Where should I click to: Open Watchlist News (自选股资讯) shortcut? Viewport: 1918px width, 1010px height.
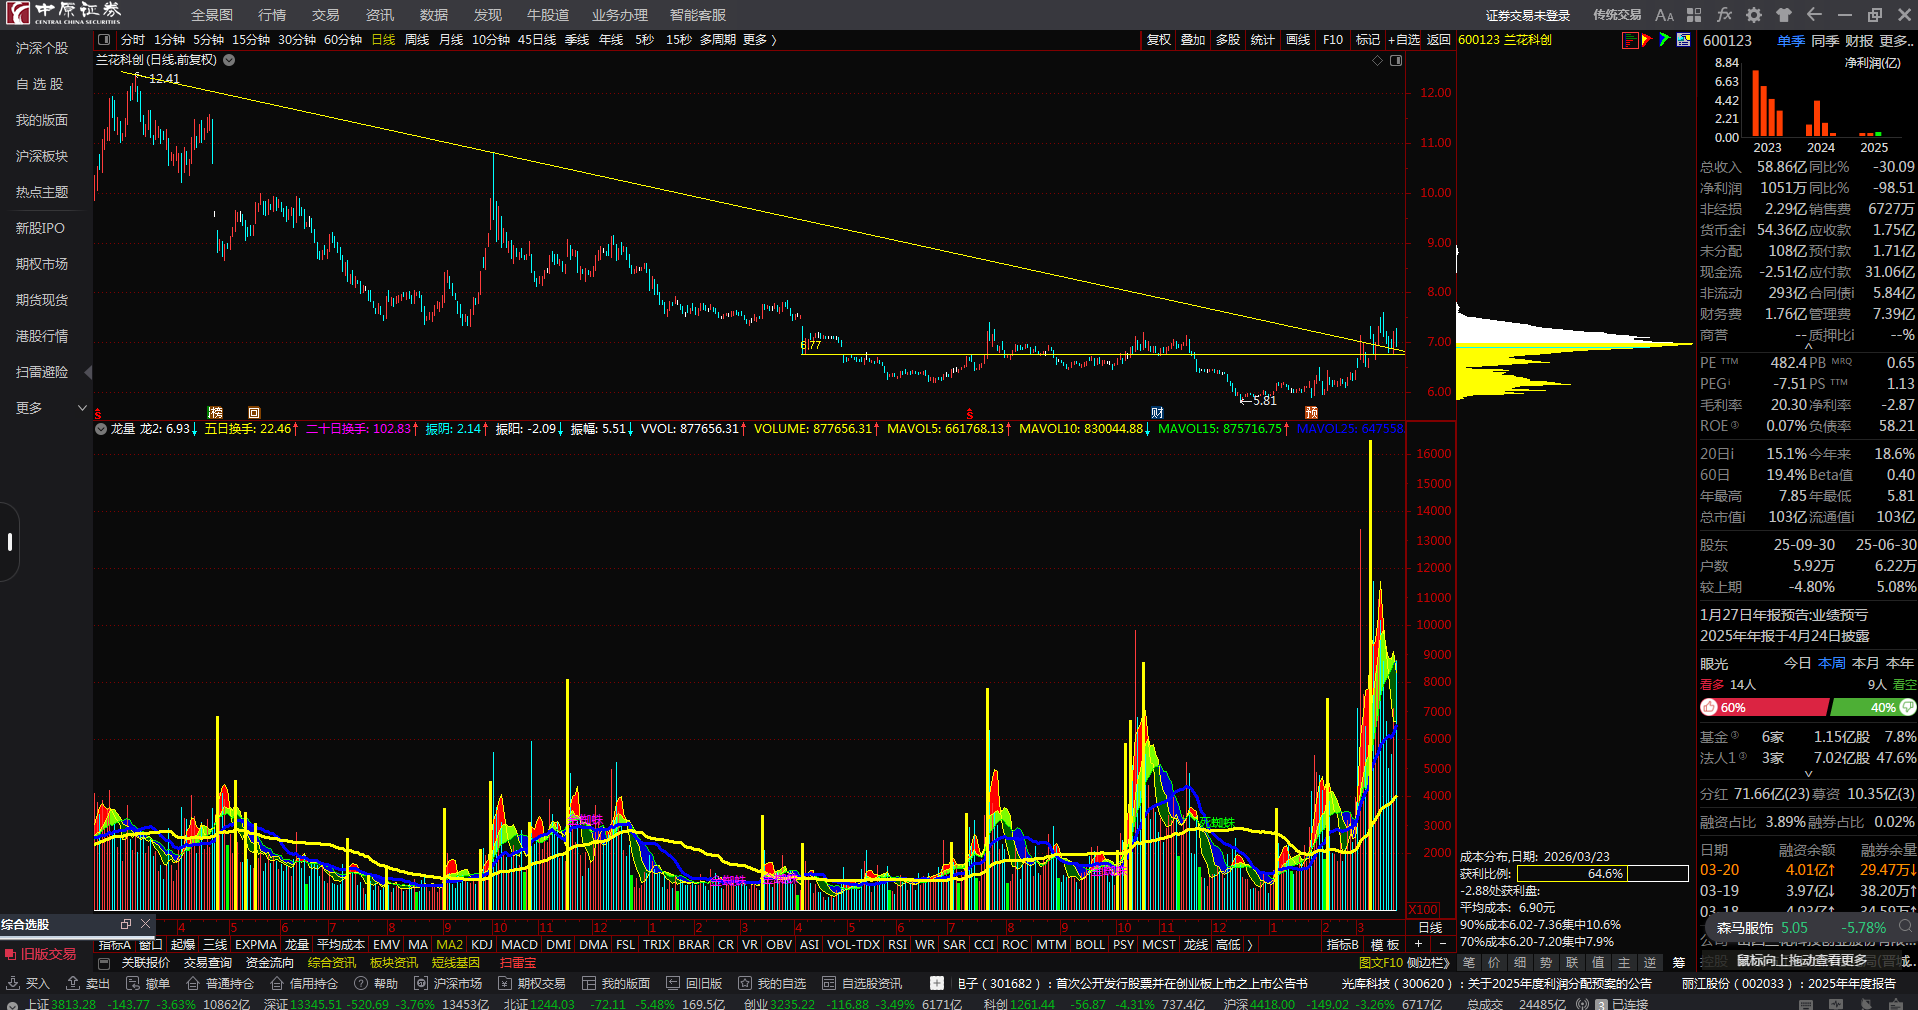pyautogui.click(x=862, y=984)
